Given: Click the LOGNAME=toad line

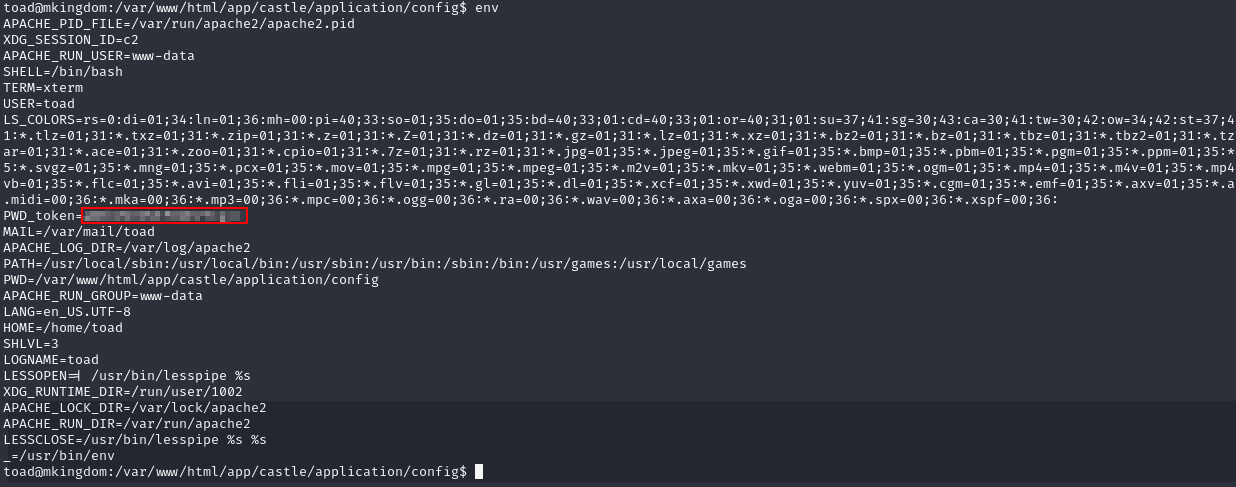Looking at the screenshot, I should 51,360.
